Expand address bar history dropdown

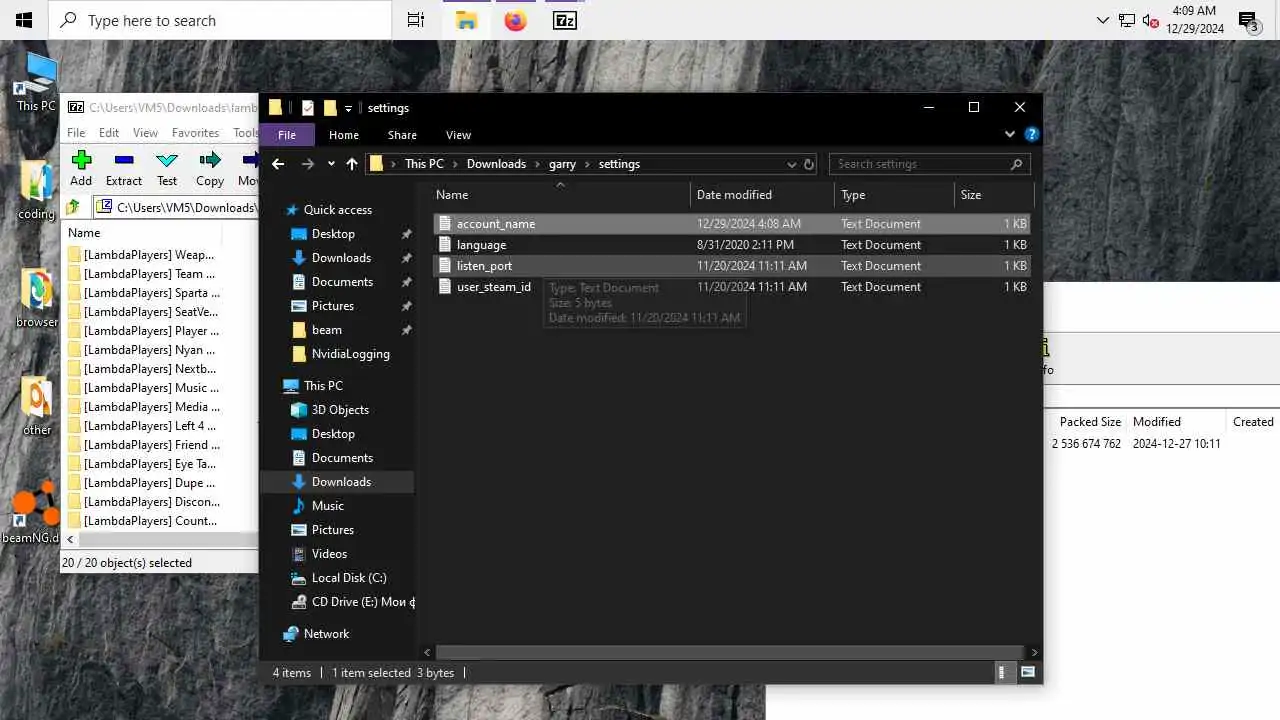pos(792,164)
